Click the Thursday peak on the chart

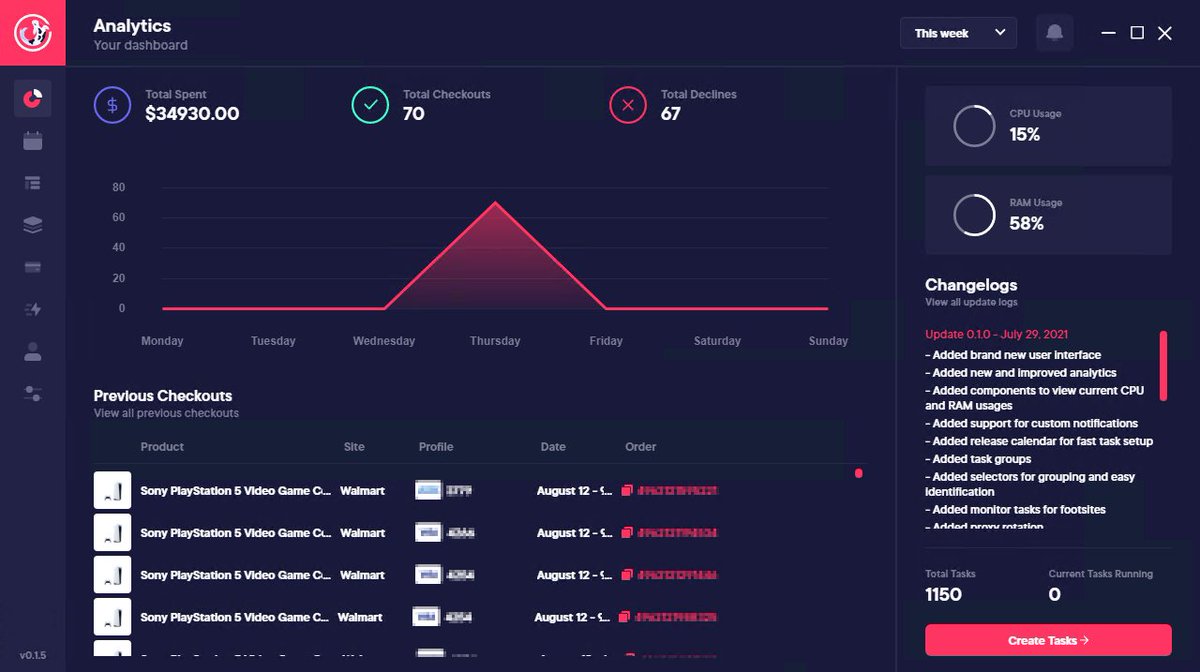pyautogui.click(x=495, y=203)
